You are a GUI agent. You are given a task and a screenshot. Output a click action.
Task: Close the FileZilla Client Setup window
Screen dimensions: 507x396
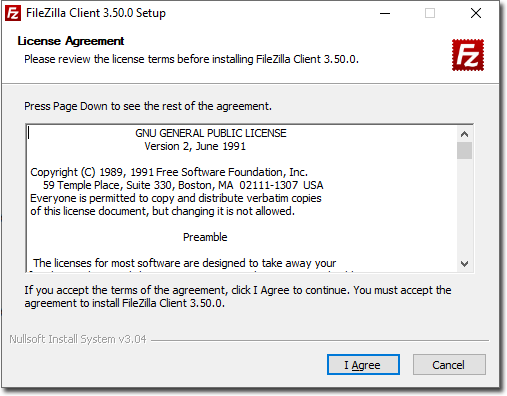476,13
